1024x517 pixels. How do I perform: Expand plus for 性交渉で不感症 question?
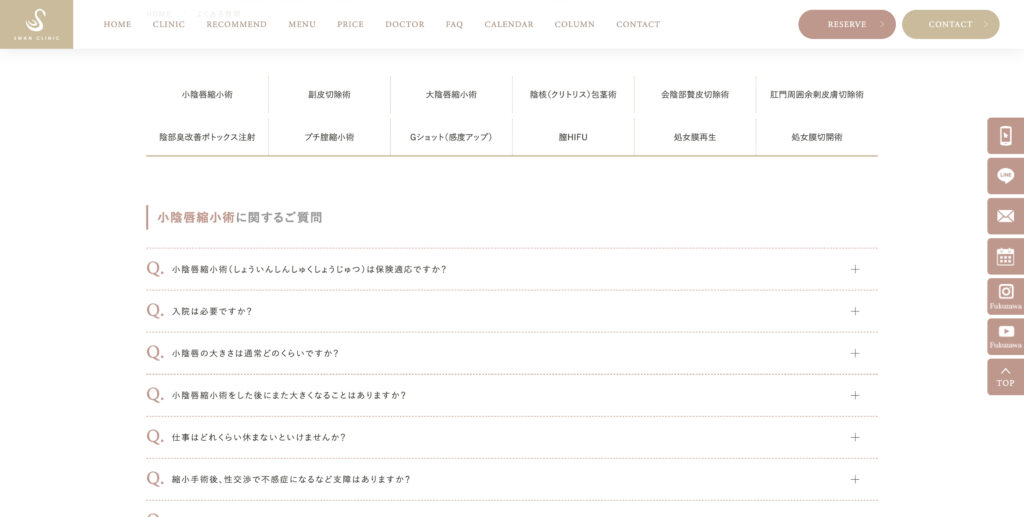pyautogui.click(x=855, y=479)
